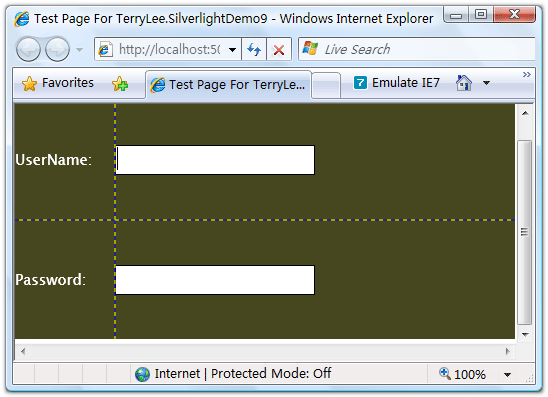The height and width of the screenshot is (397, 548).
Task: Show more toolbar commands chevron
Action: point(527,74)
